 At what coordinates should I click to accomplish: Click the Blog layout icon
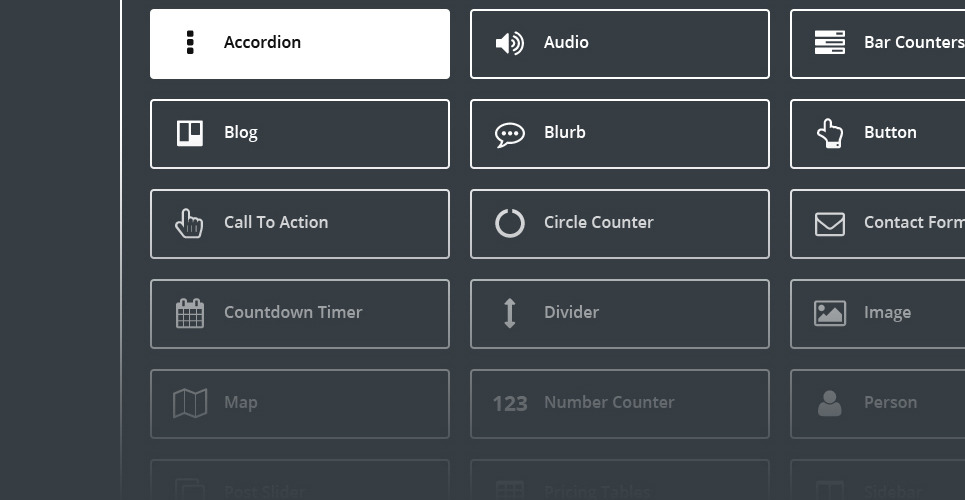pyautogui.click(x=190, y=133)
